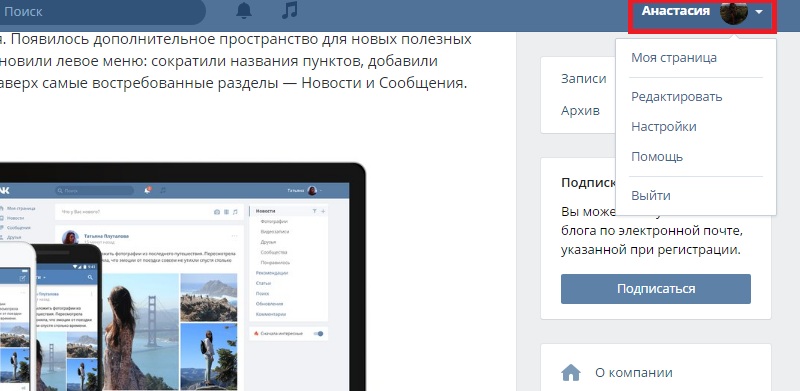Choose Редактировать in profile menu
This screenshot has height=391, width=800.
[x=677, y=96]
